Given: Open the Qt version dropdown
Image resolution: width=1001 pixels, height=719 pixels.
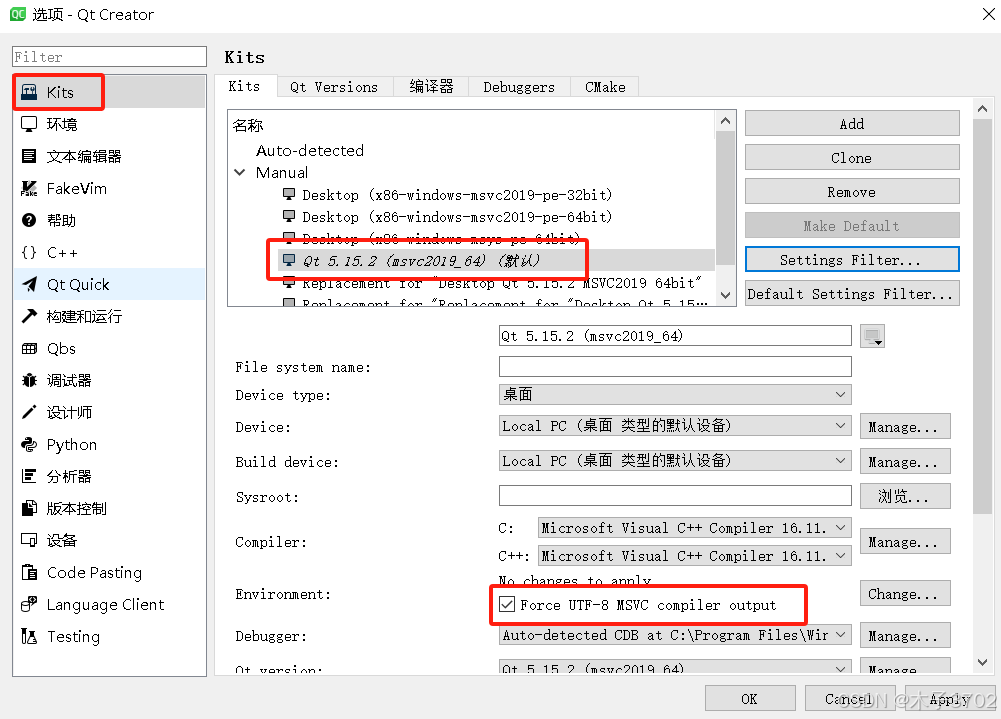Looking at the screenshot, I should click(675, 668).
